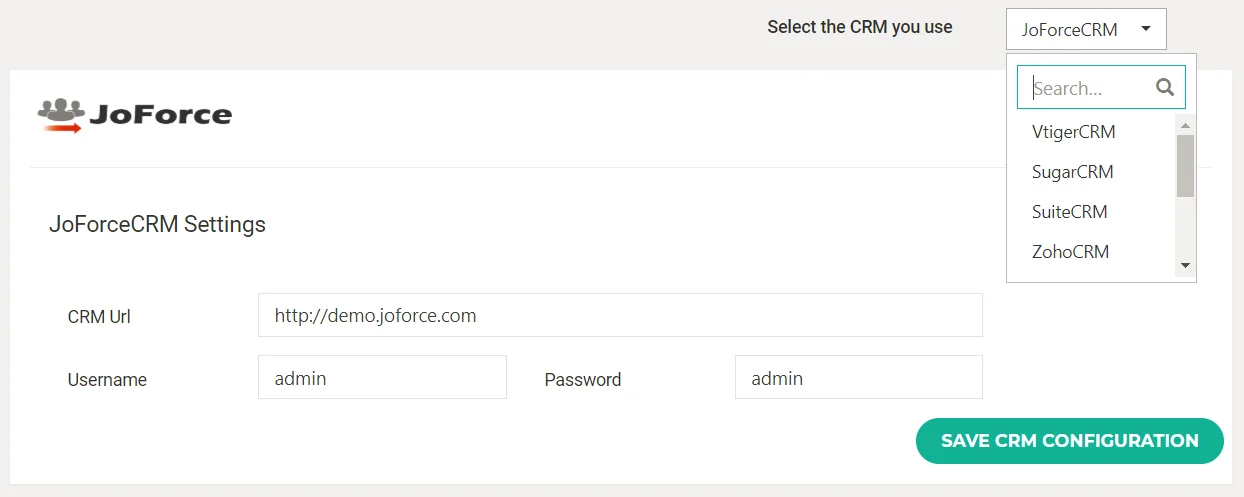Click the 'Select the CRM you use' label
Viewport: 1244px width, 497px height.
859,27
